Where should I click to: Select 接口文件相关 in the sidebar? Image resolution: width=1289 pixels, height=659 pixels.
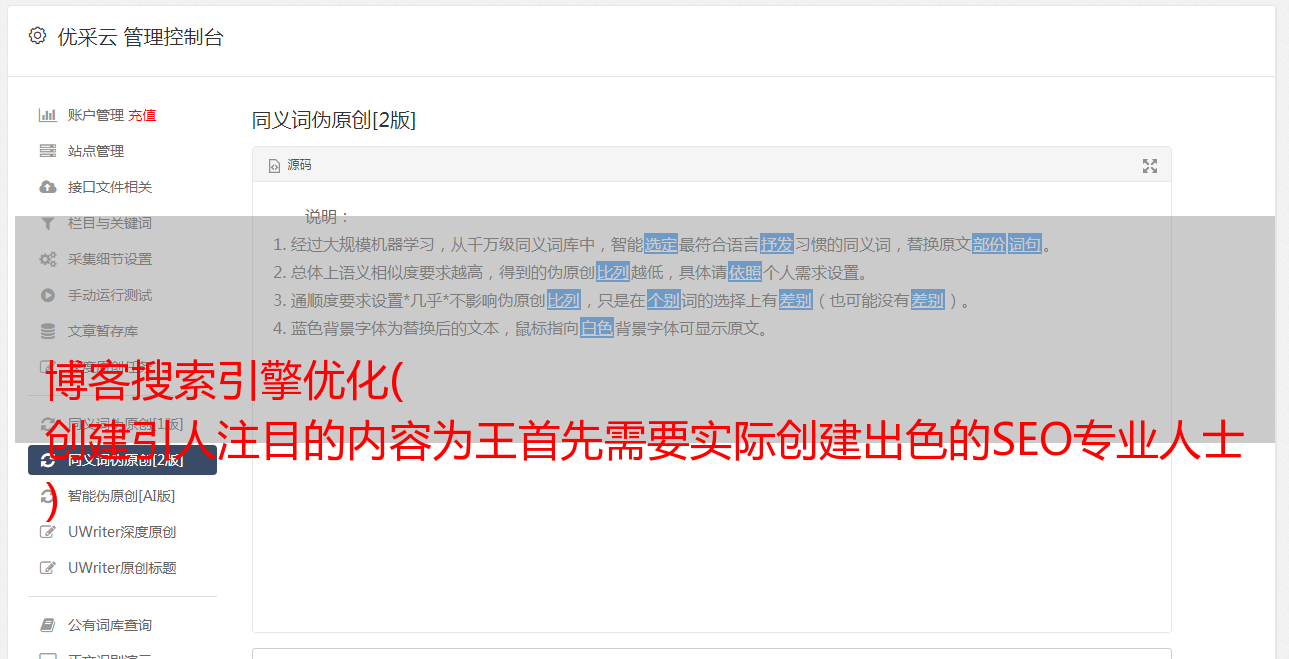(110, 187)
